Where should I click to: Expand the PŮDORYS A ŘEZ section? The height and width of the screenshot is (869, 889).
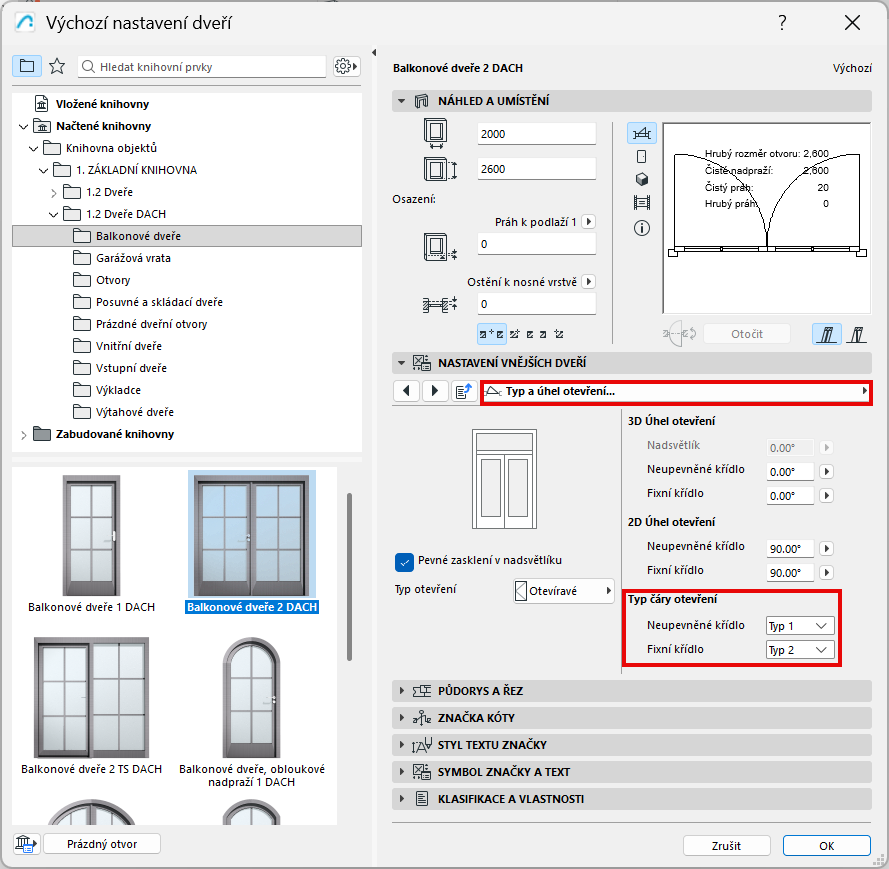click(x=401, y=690)
